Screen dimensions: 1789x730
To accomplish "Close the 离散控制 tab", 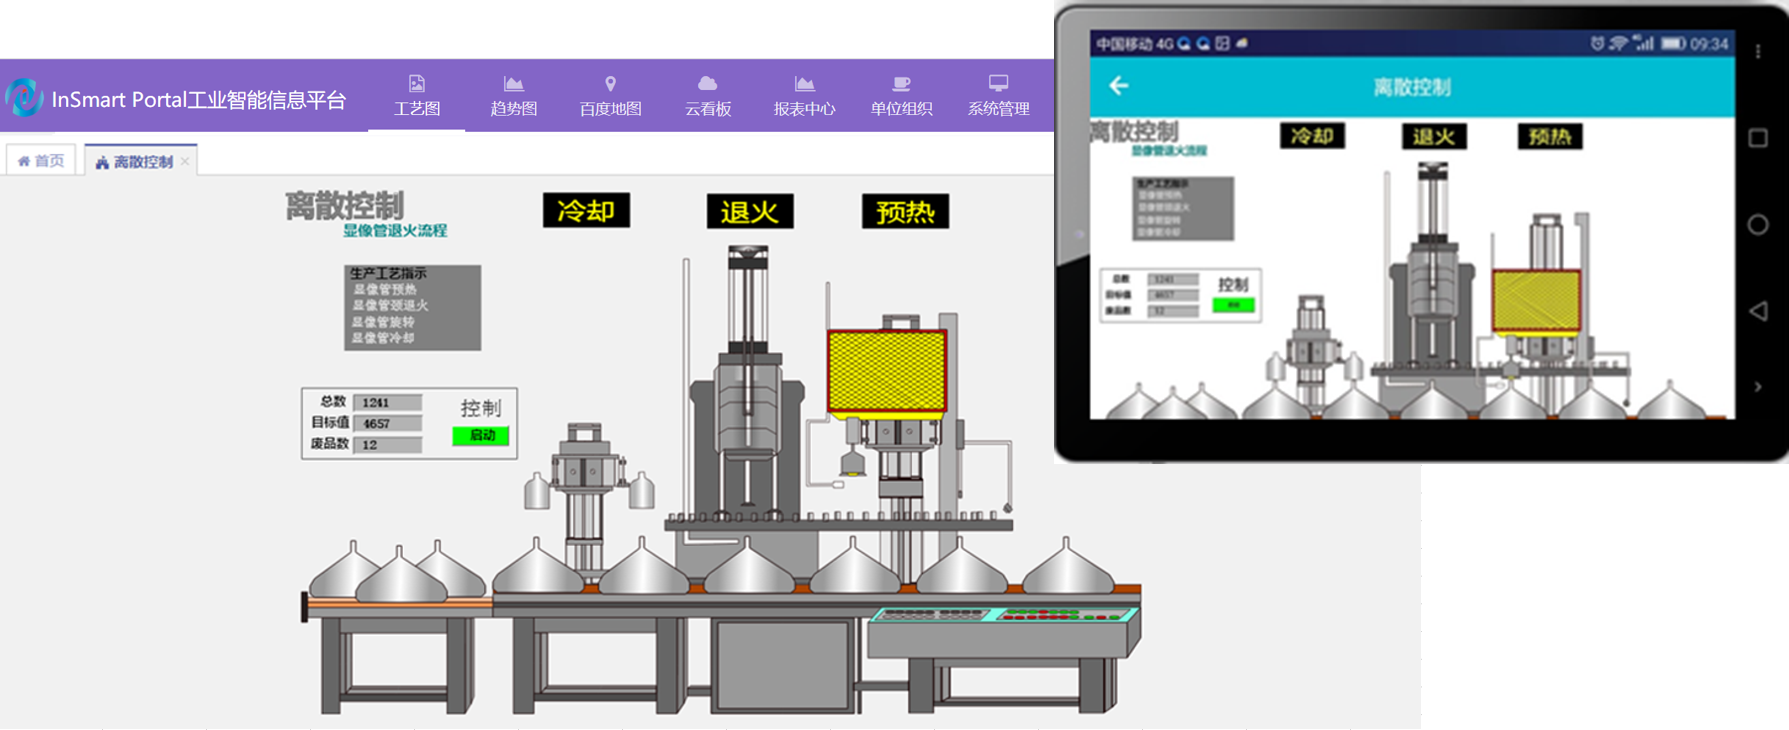I will (x=185, y=161).
